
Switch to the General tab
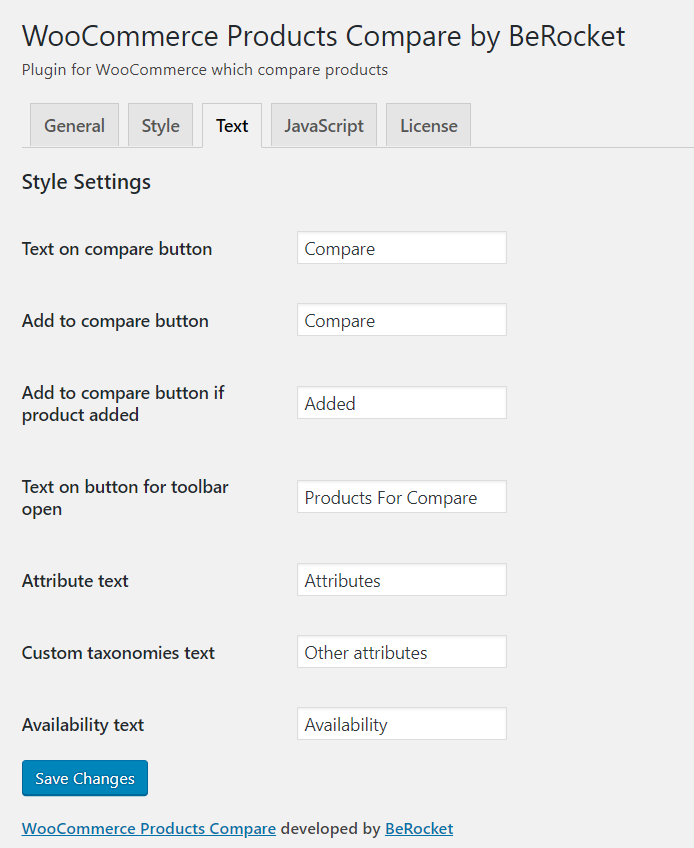pyautogui.click(x=74, y=125)
